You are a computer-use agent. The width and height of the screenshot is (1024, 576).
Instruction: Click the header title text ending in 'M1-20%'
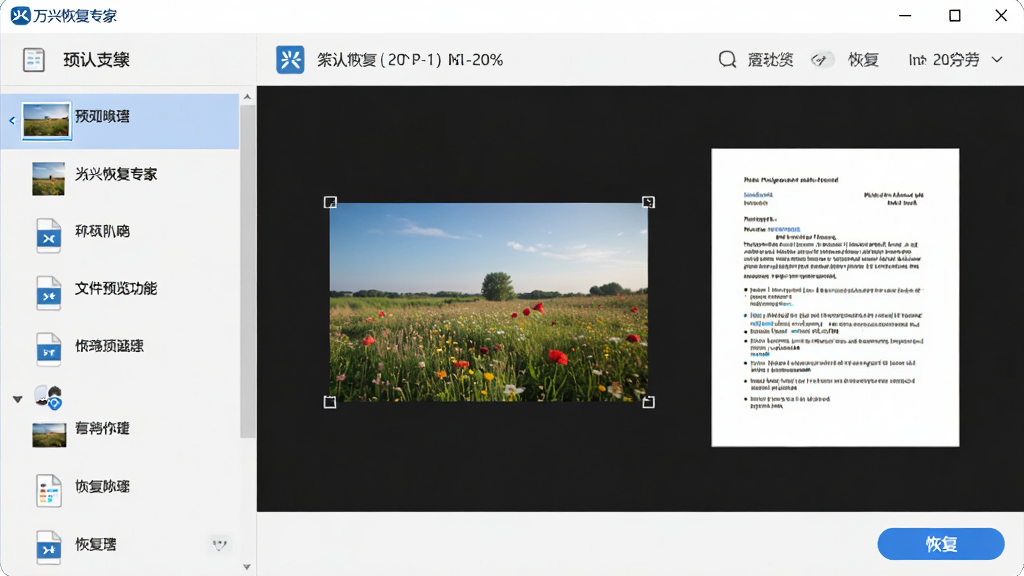(x=410, y=60)
